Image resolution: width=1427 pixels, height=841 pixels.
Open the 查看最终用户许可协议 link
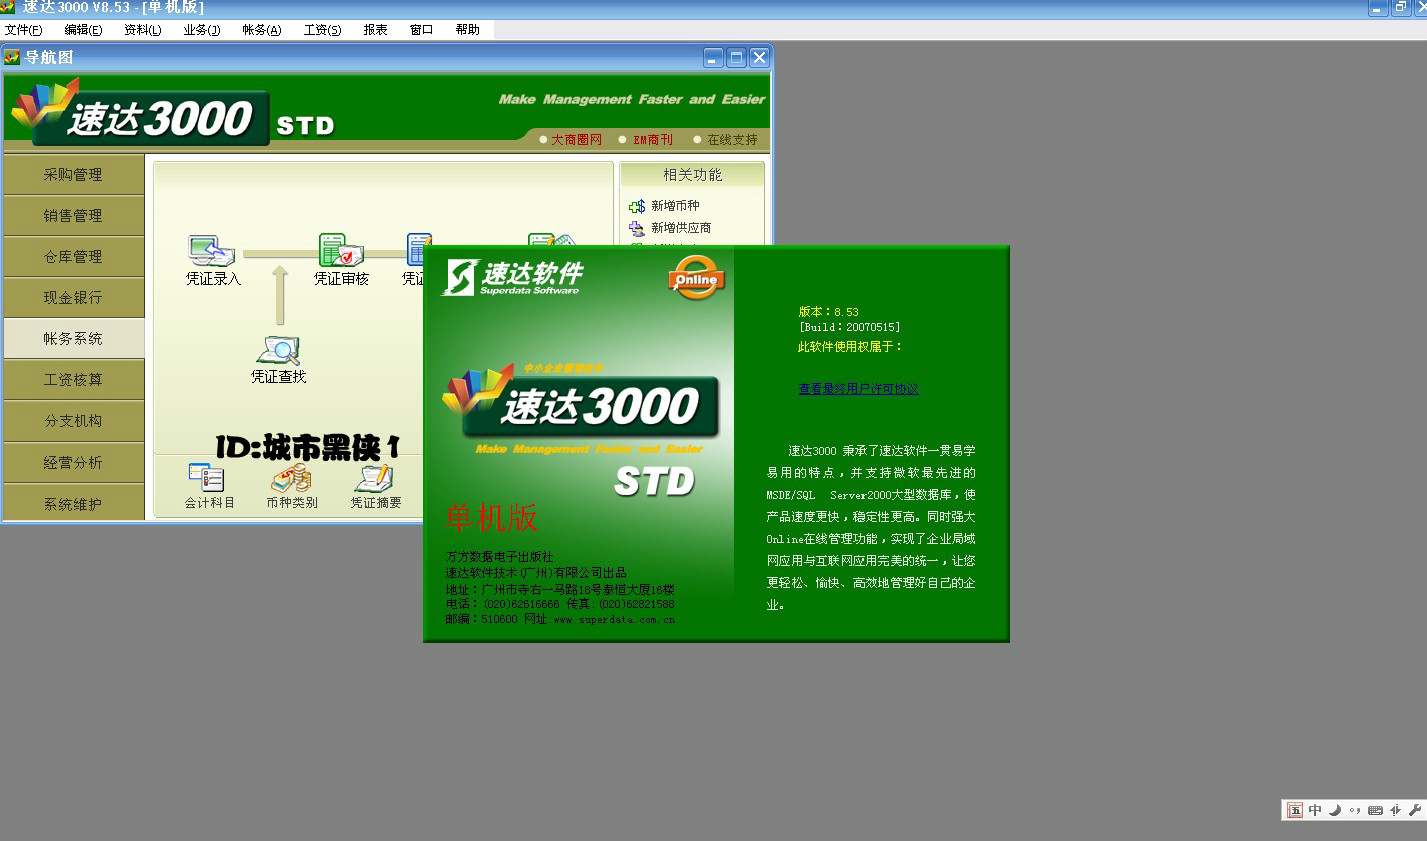(x=858, y=389)
